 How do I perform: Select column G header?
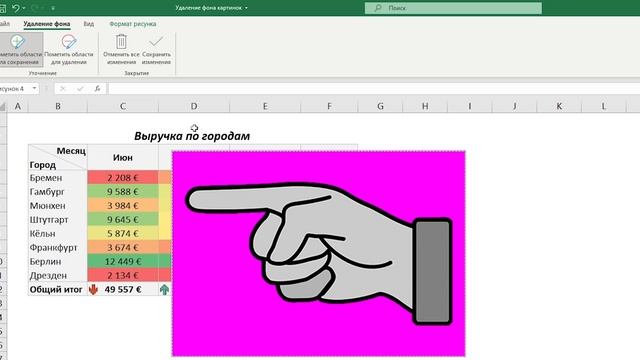tap(380, 107)
